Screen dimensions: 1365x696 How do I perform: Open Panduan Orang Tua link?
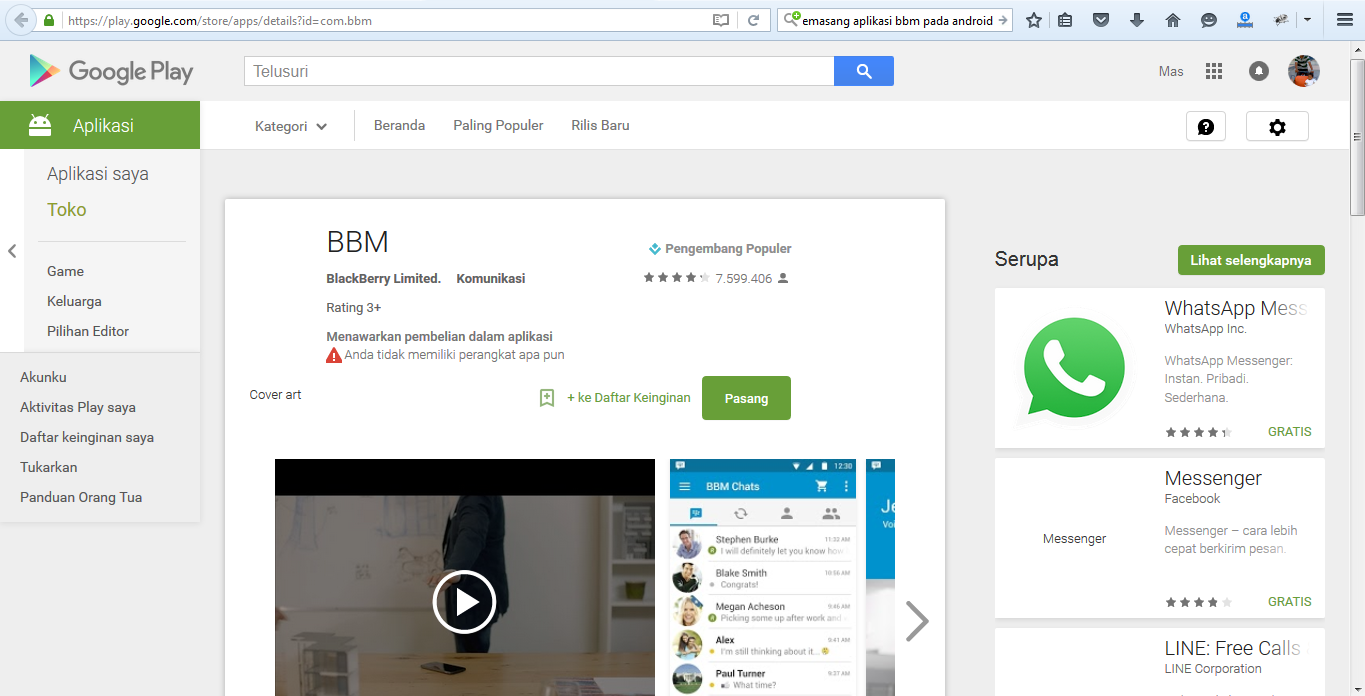81,497
